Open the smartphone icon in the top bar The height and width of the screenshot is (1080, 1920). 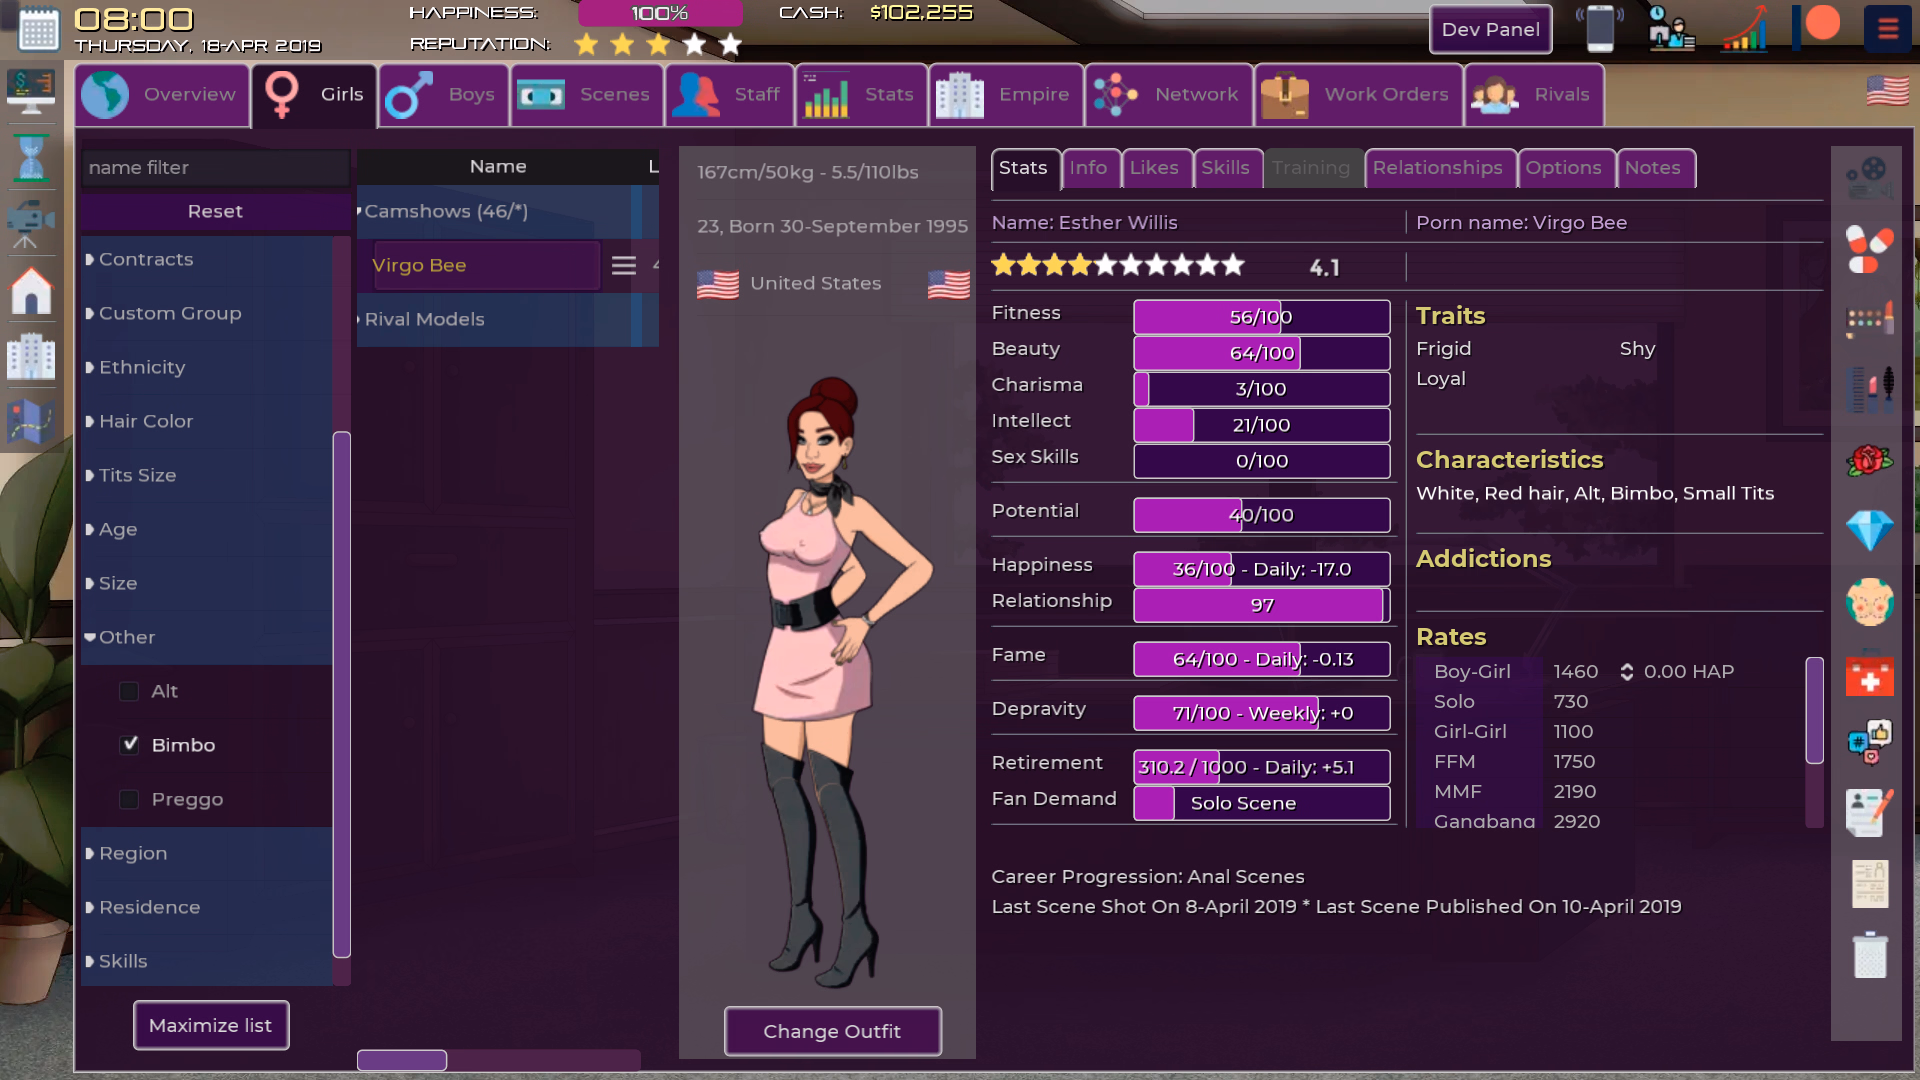click(x=1599, y=29)
